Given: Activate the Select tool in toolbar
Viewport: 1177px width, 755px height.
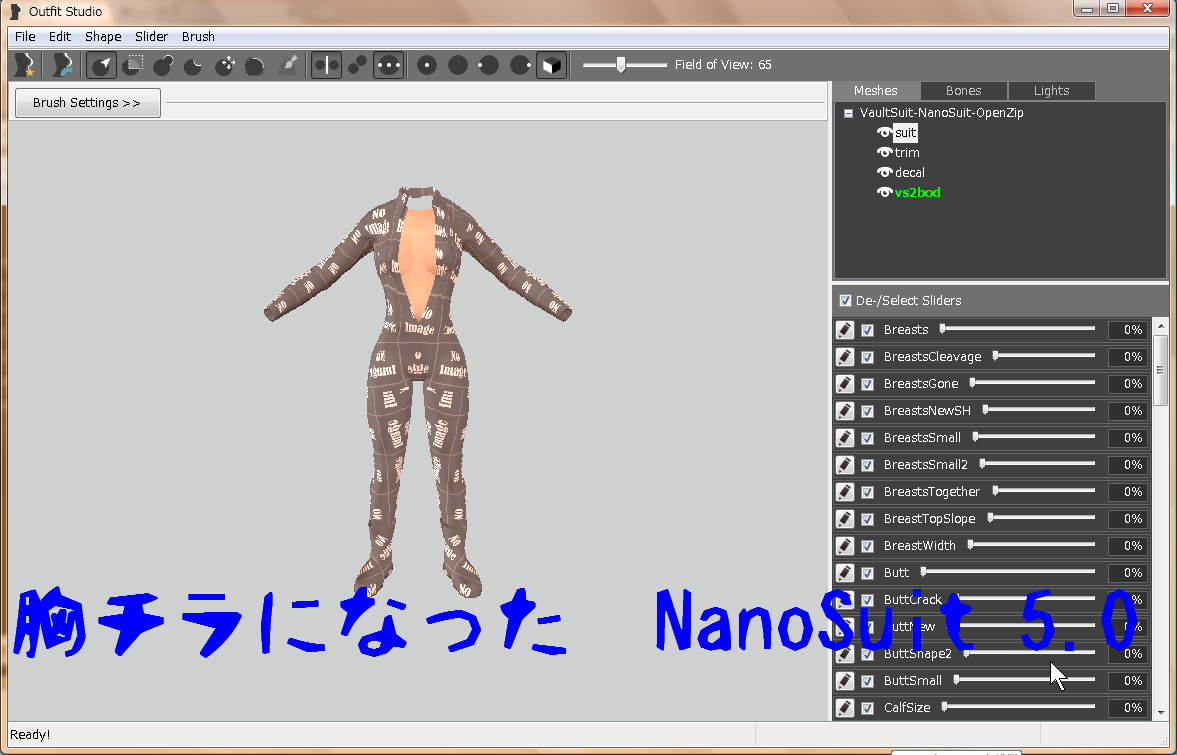Looking at the screenshot, I should click(x=101, y=65).
